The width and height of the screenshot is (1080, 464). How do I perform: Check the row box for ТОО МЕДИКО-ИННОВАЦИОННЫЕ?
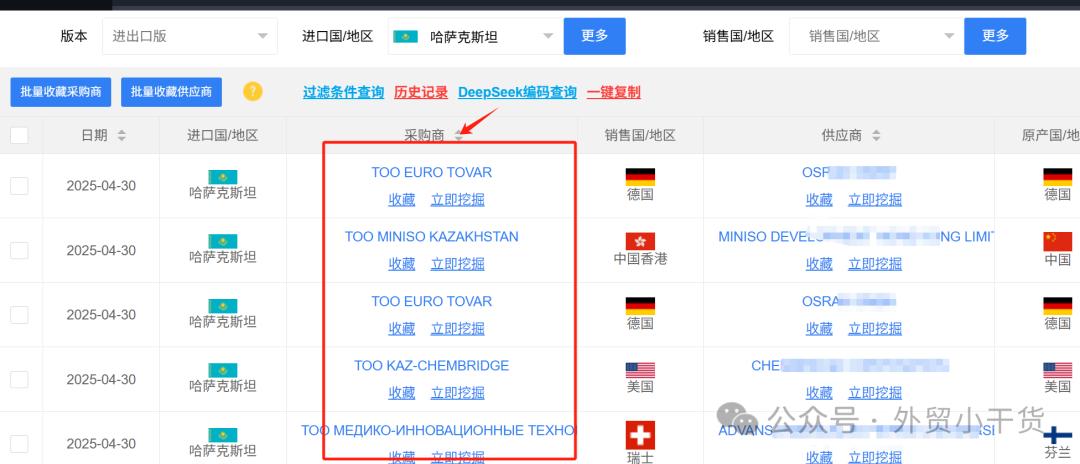19,444
